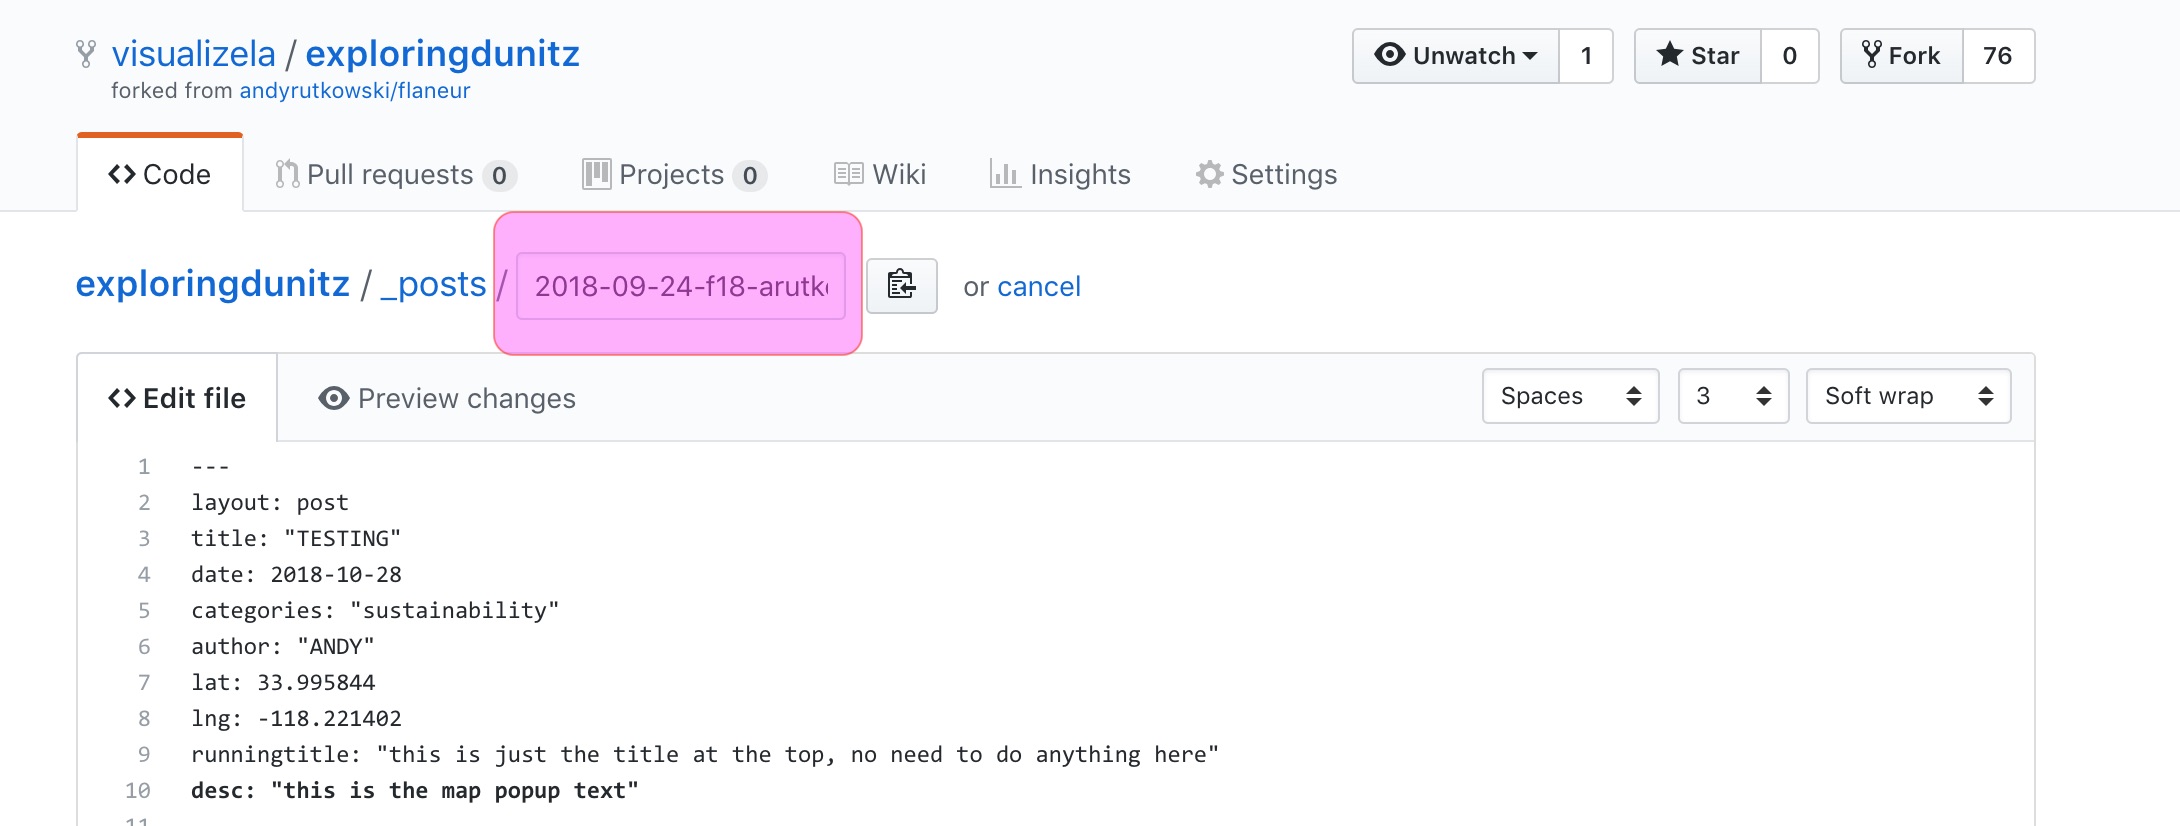
Task: Open the Wiki tab
Action: (880, 175)
